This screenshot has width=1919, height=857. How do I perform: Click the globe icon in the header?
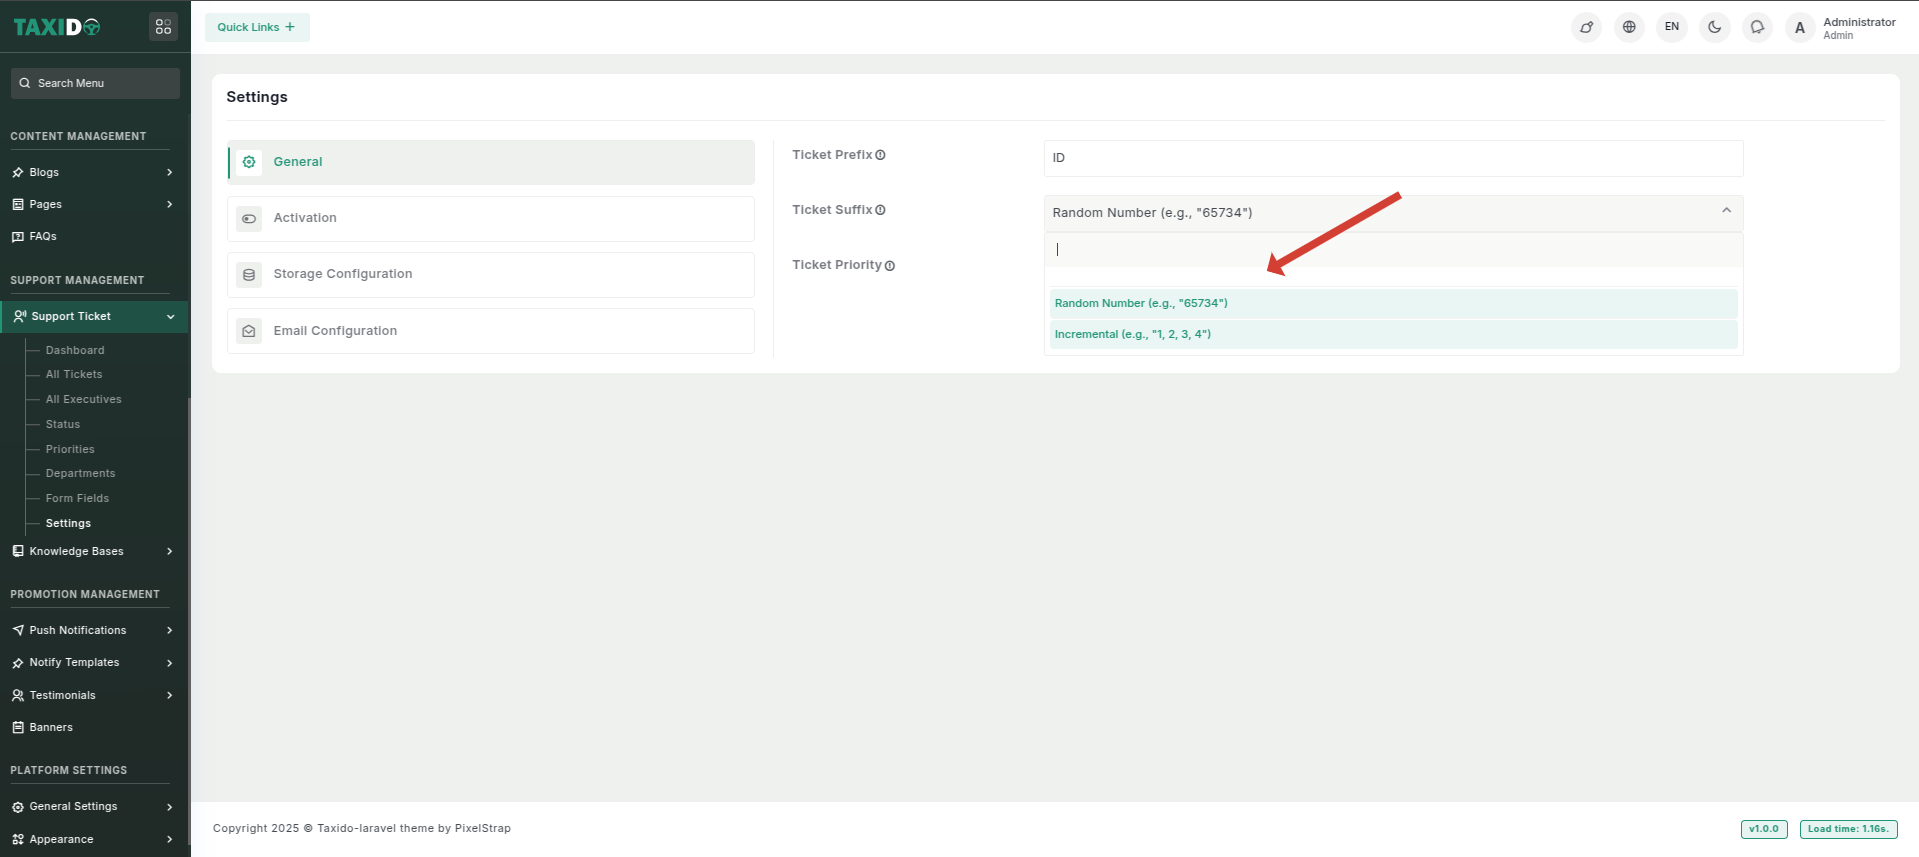[x=1629, y=27]
